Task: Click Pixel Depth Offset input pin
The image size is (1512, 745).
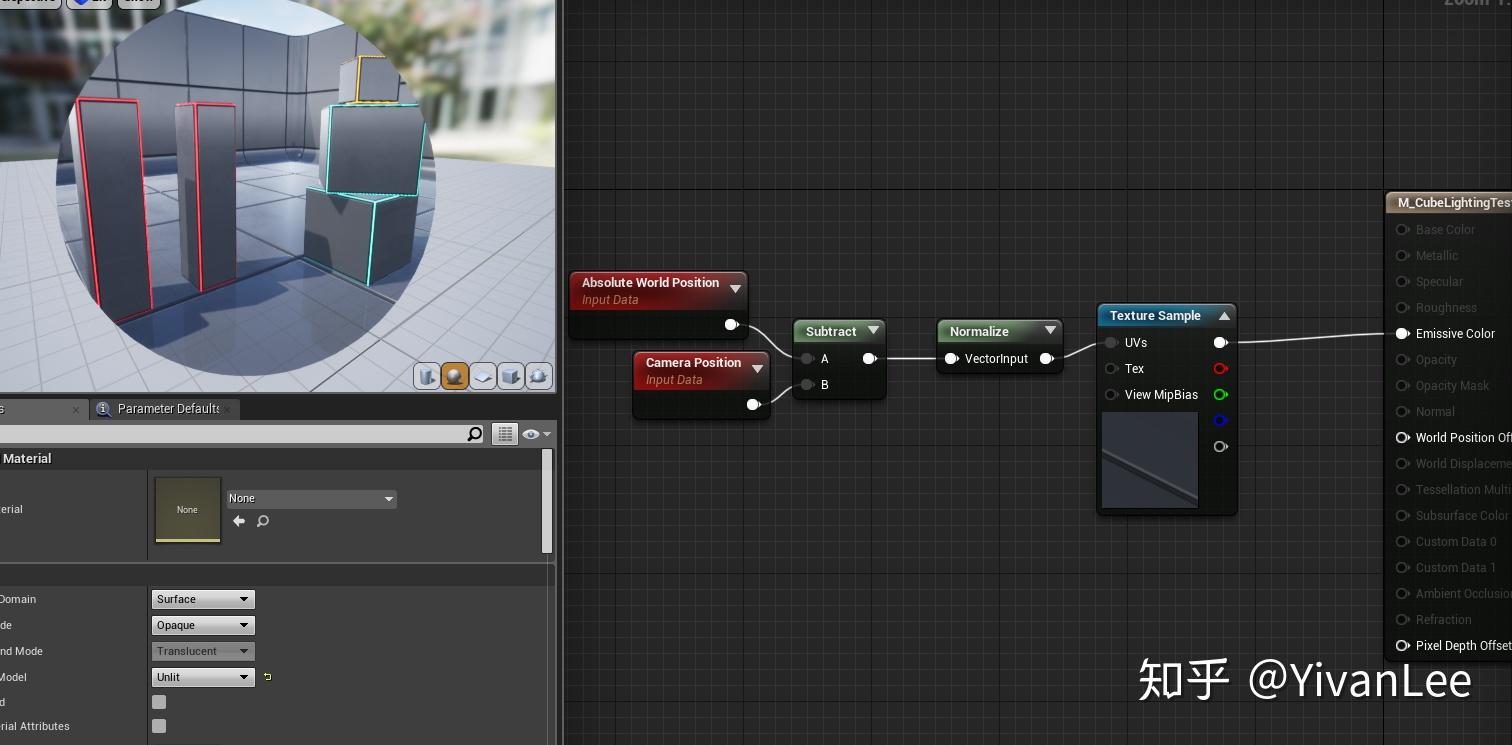Action: 1402,646
